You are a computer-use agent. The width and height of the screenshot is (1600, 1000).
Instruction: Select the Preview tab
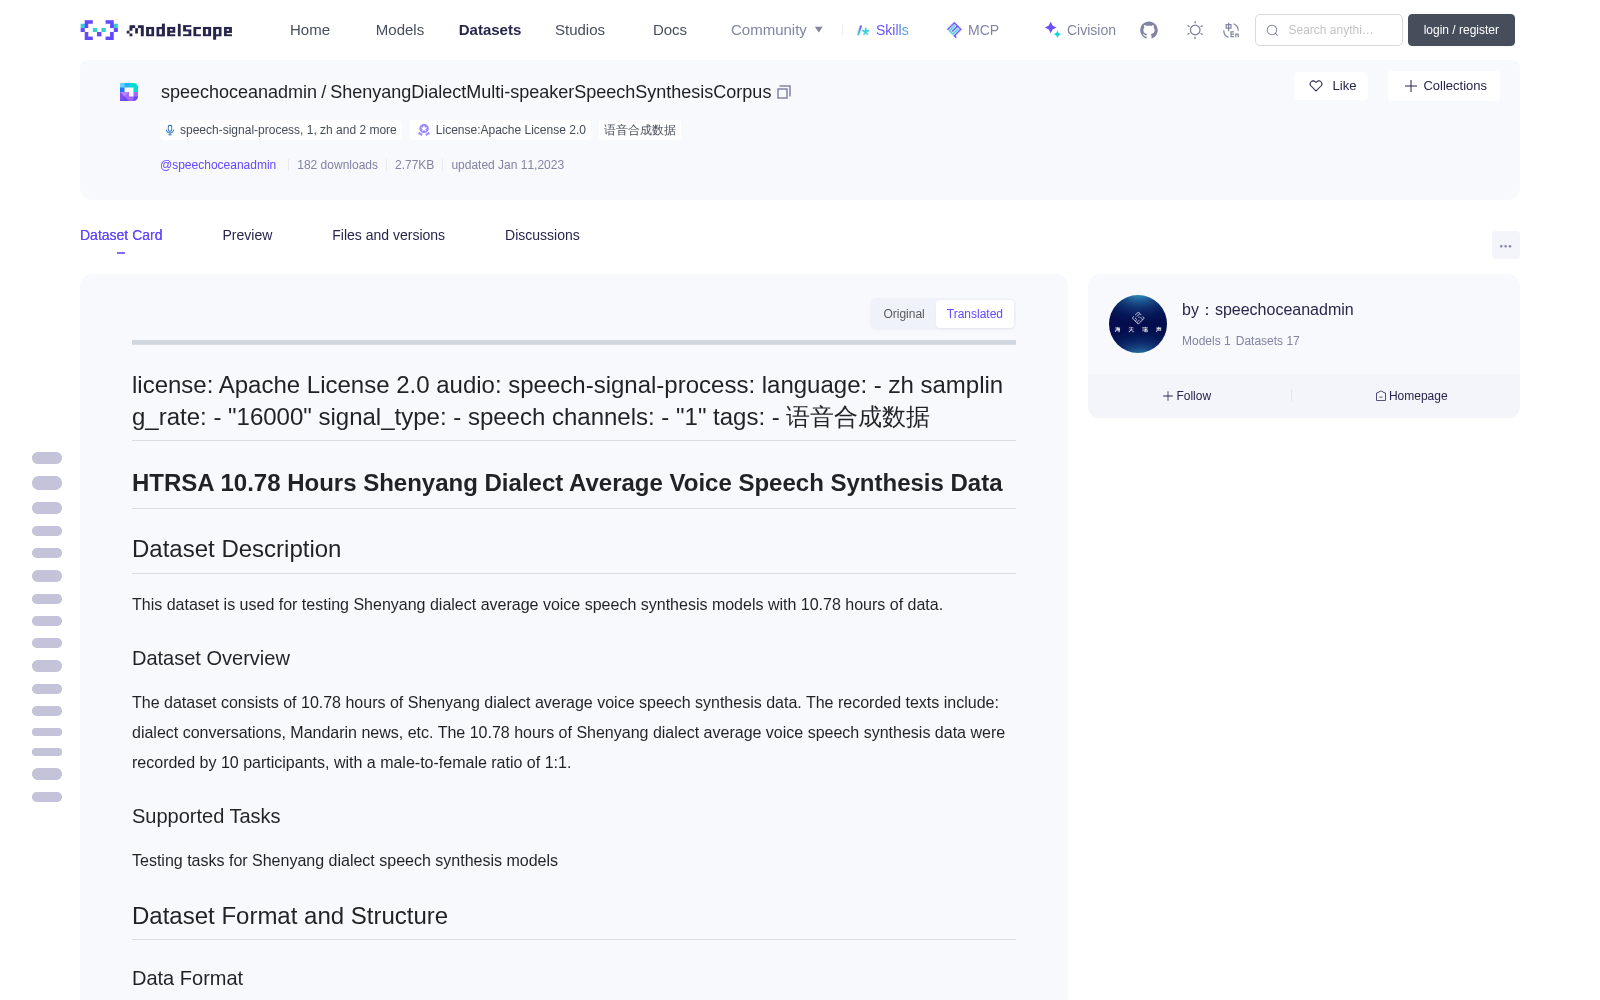click(247, 235)
